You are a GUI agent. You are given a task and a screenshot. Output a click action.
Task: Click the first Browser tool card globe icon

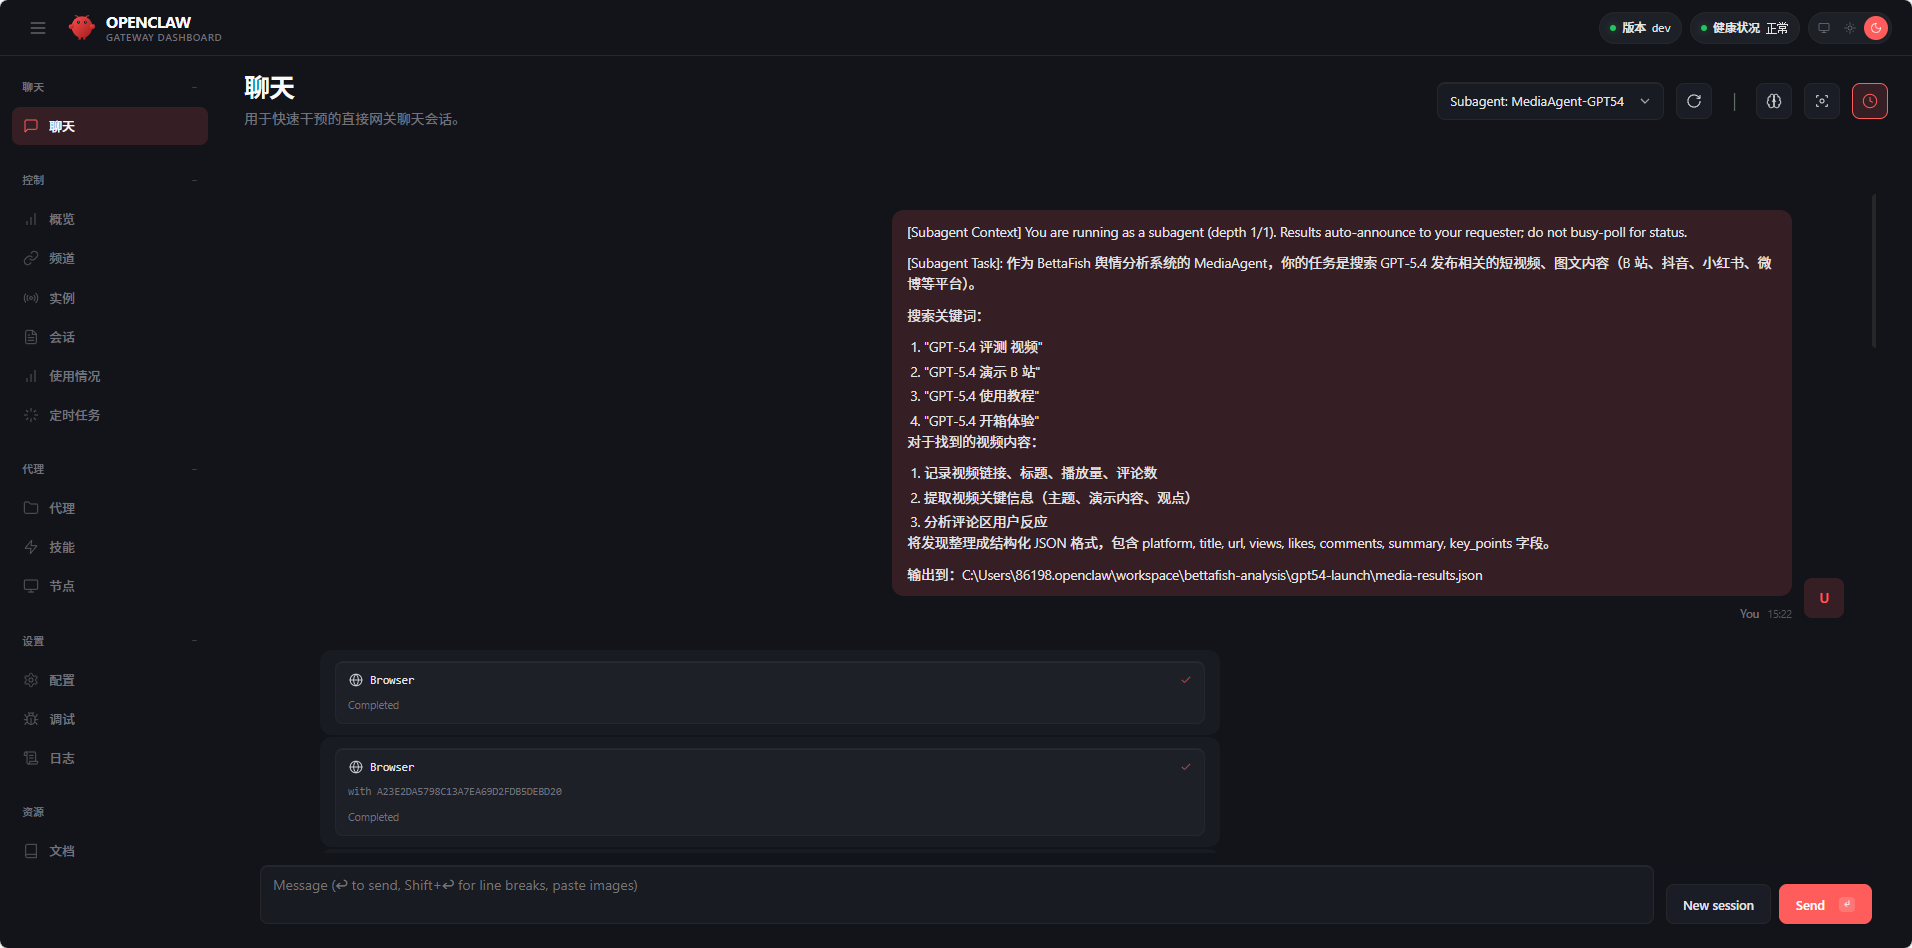point(356,680)
